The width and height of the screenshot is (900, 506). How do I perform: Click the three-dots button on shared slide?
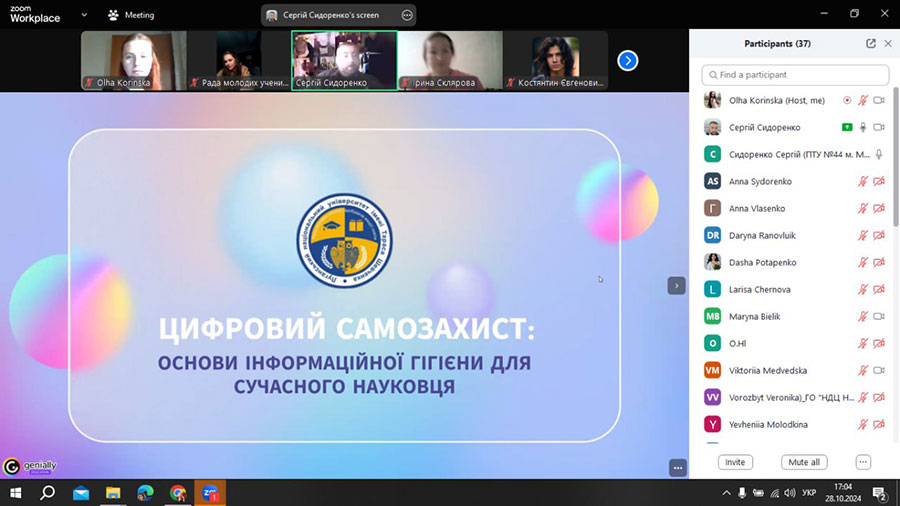coord(677,467)
